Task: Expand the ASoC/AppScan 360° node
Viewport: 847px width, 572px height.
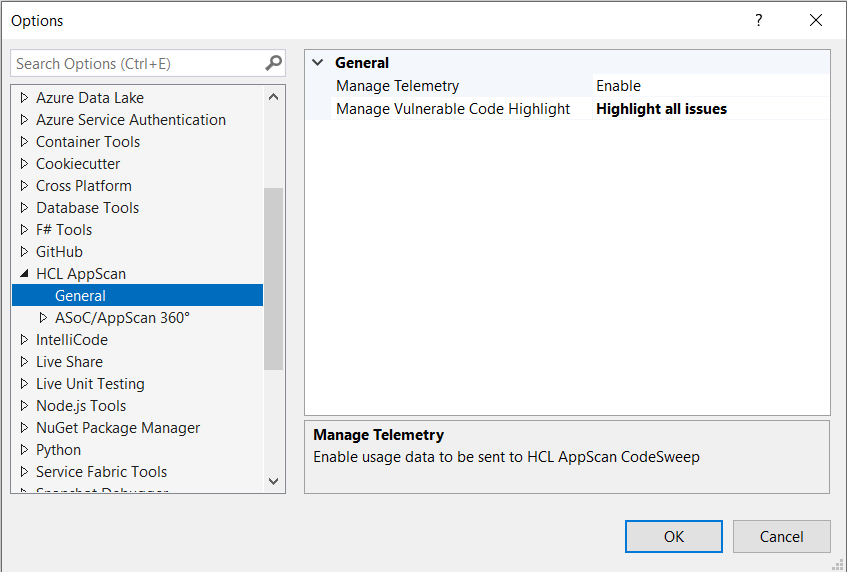Action: [43, 318]
